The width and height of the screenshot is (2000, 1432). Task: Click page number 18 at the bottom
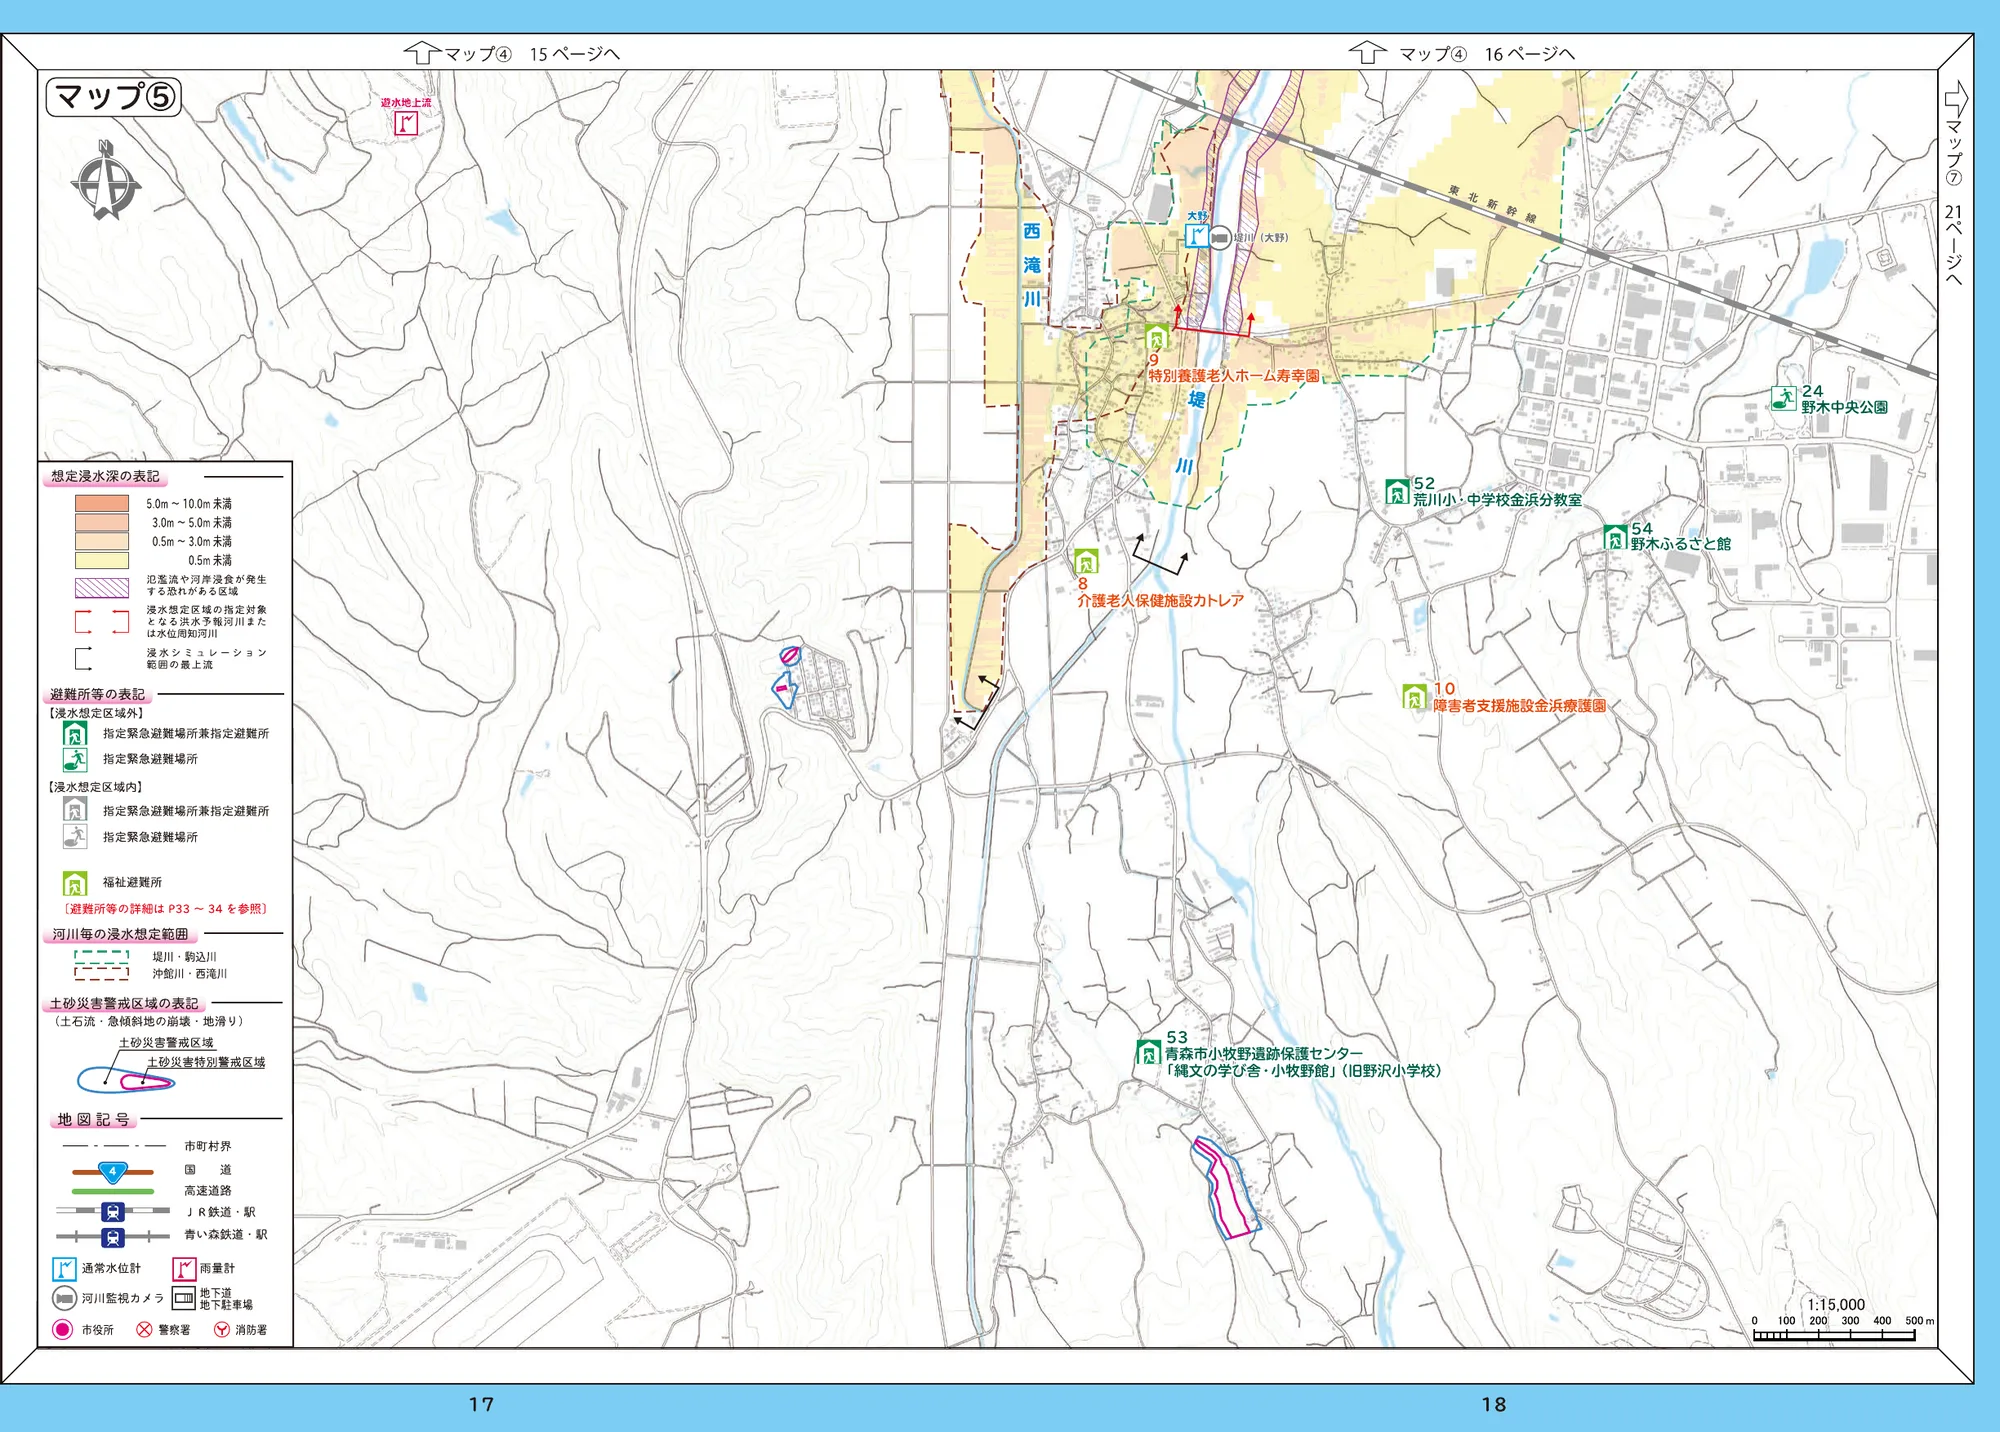[x=1493, y=1405]
